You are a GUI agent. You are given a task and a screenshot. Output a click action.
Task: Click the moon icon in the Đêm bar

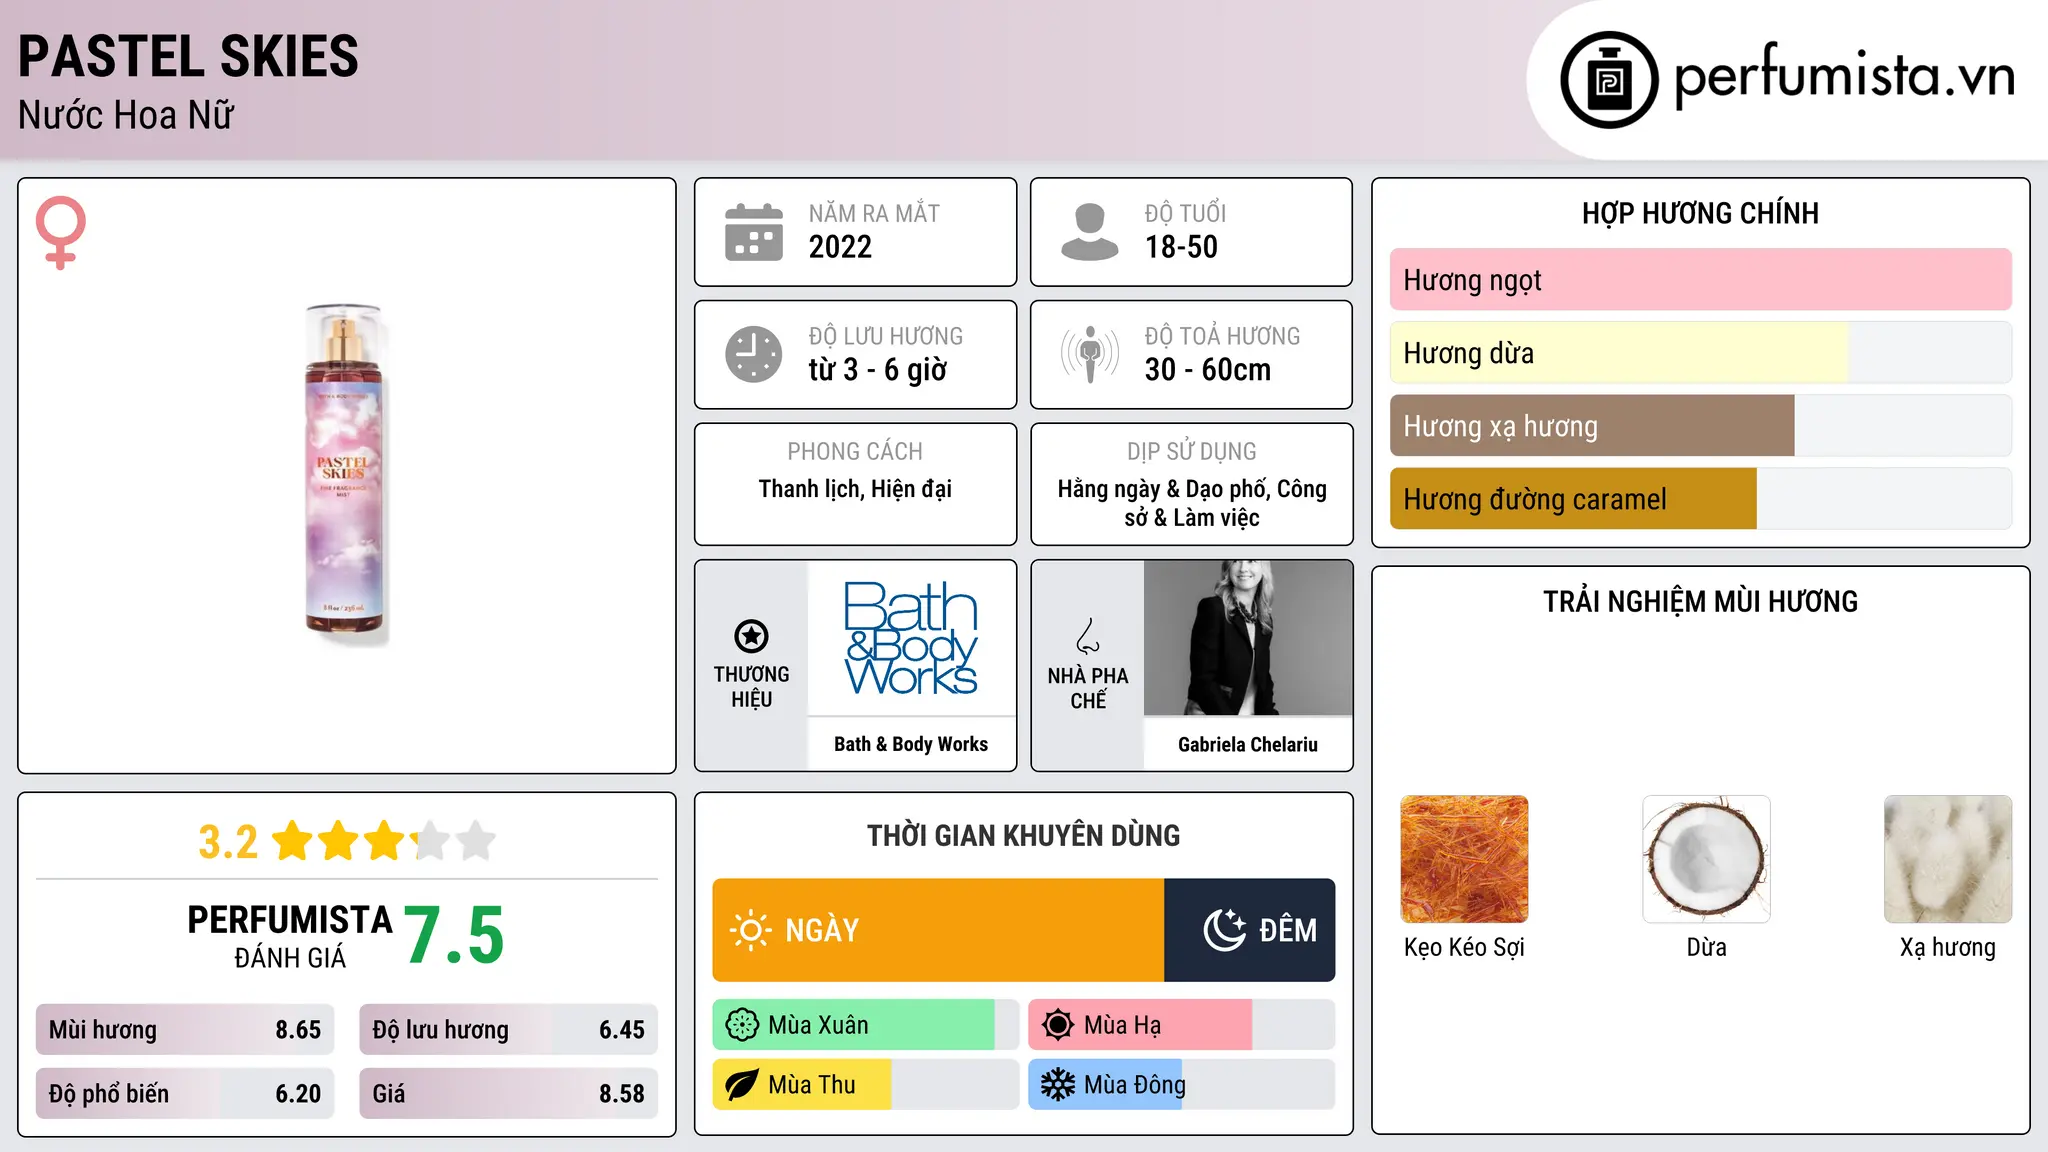[1224, 930]
